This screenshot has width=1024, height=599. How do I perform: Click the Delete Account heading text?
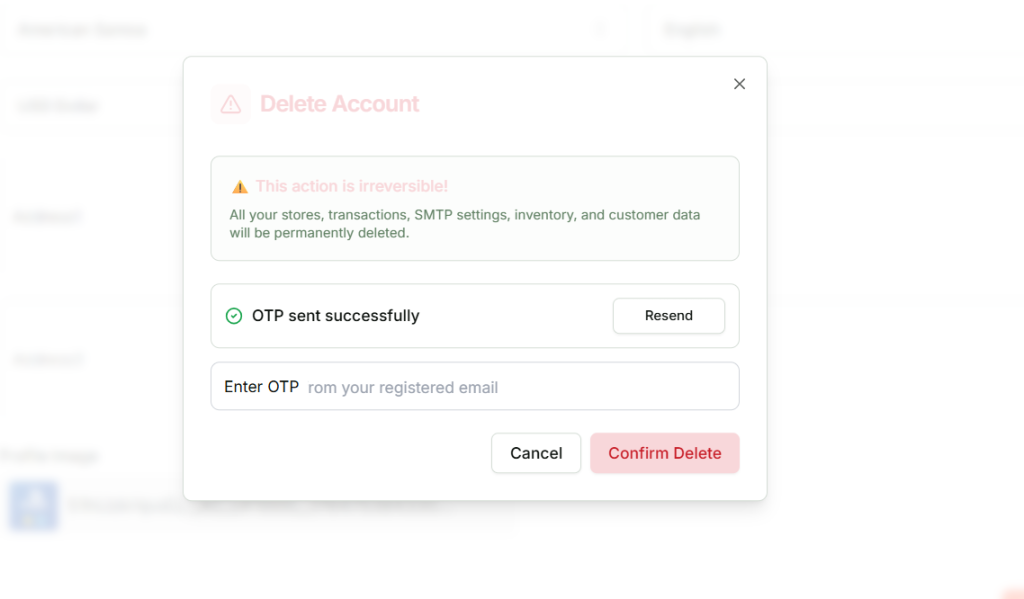[339, 104]
